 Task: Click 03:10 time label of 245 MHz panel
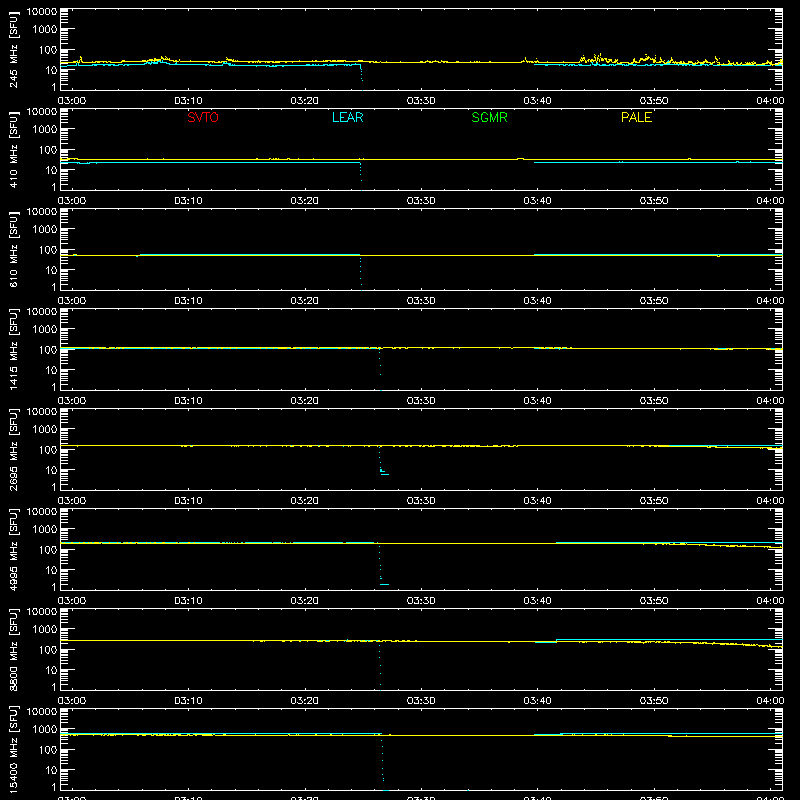188,101
